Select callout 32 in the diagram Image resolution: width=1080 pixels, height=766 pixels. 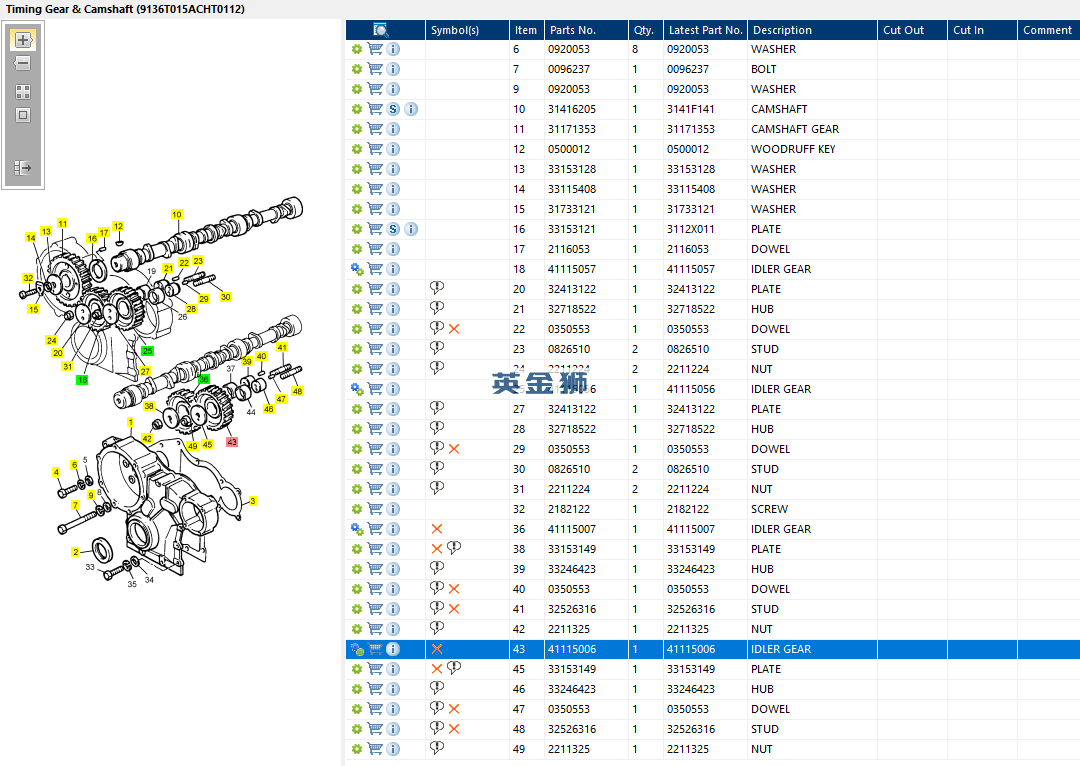[28, 278]
